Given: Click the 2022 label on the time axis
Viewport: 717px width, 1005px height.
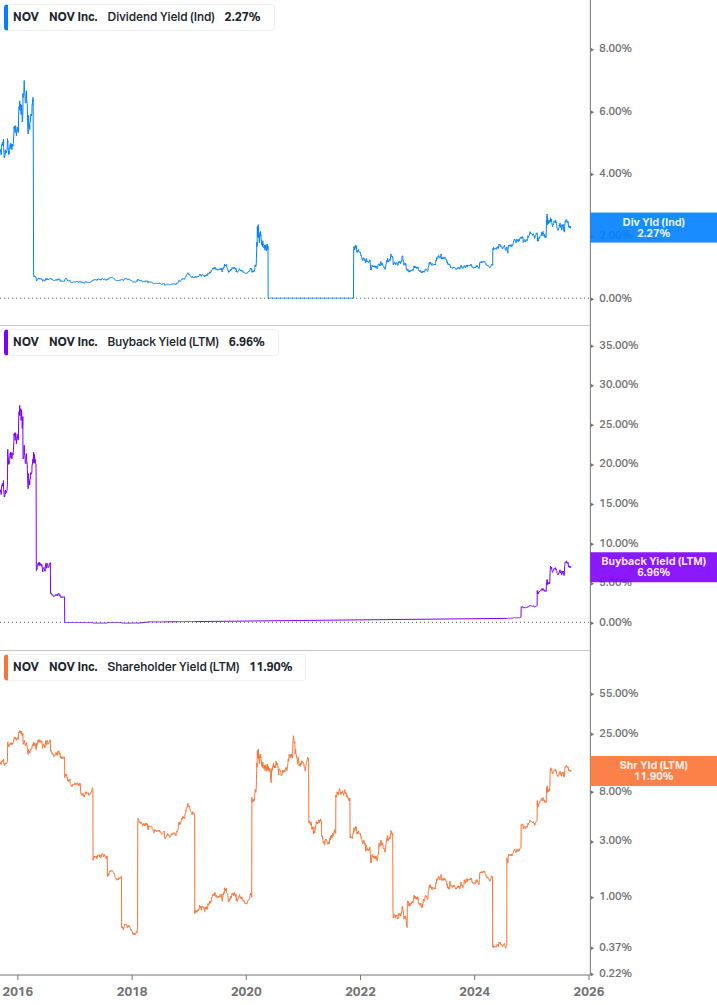Looking at the screenshot, I should coord(360,992).
